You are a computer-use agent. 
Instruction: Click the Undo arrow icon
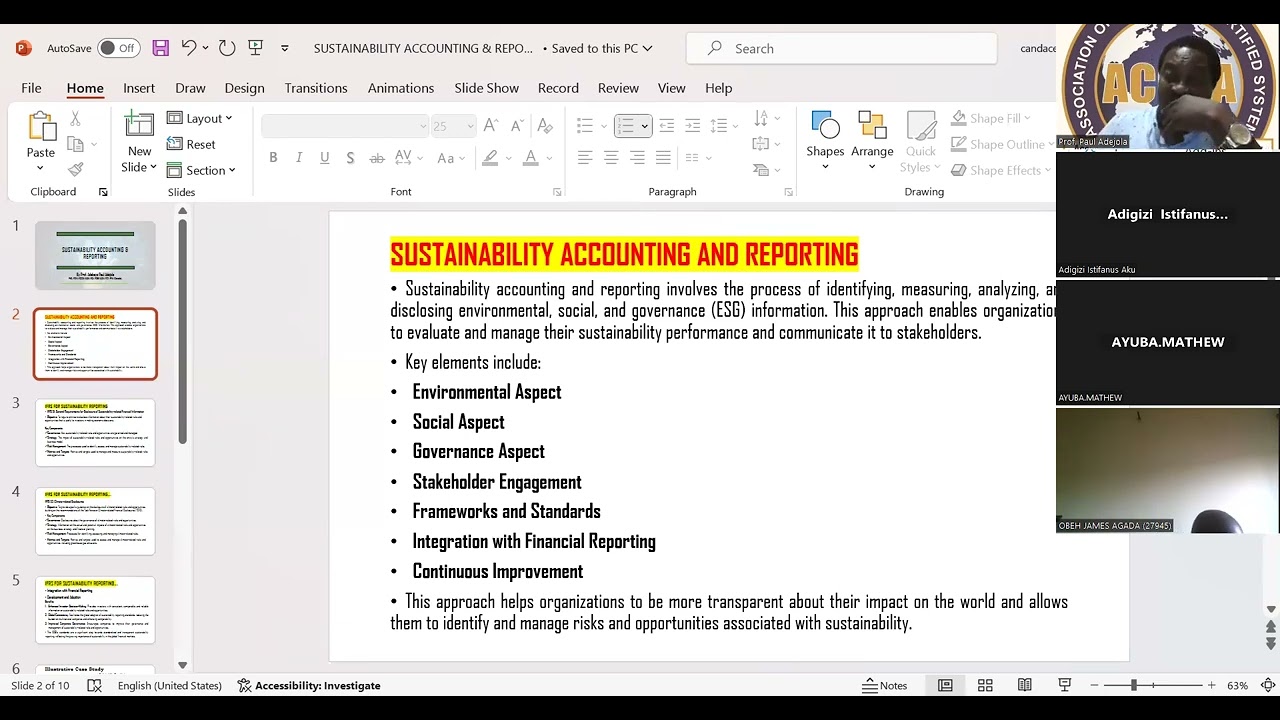coord(188,48)
